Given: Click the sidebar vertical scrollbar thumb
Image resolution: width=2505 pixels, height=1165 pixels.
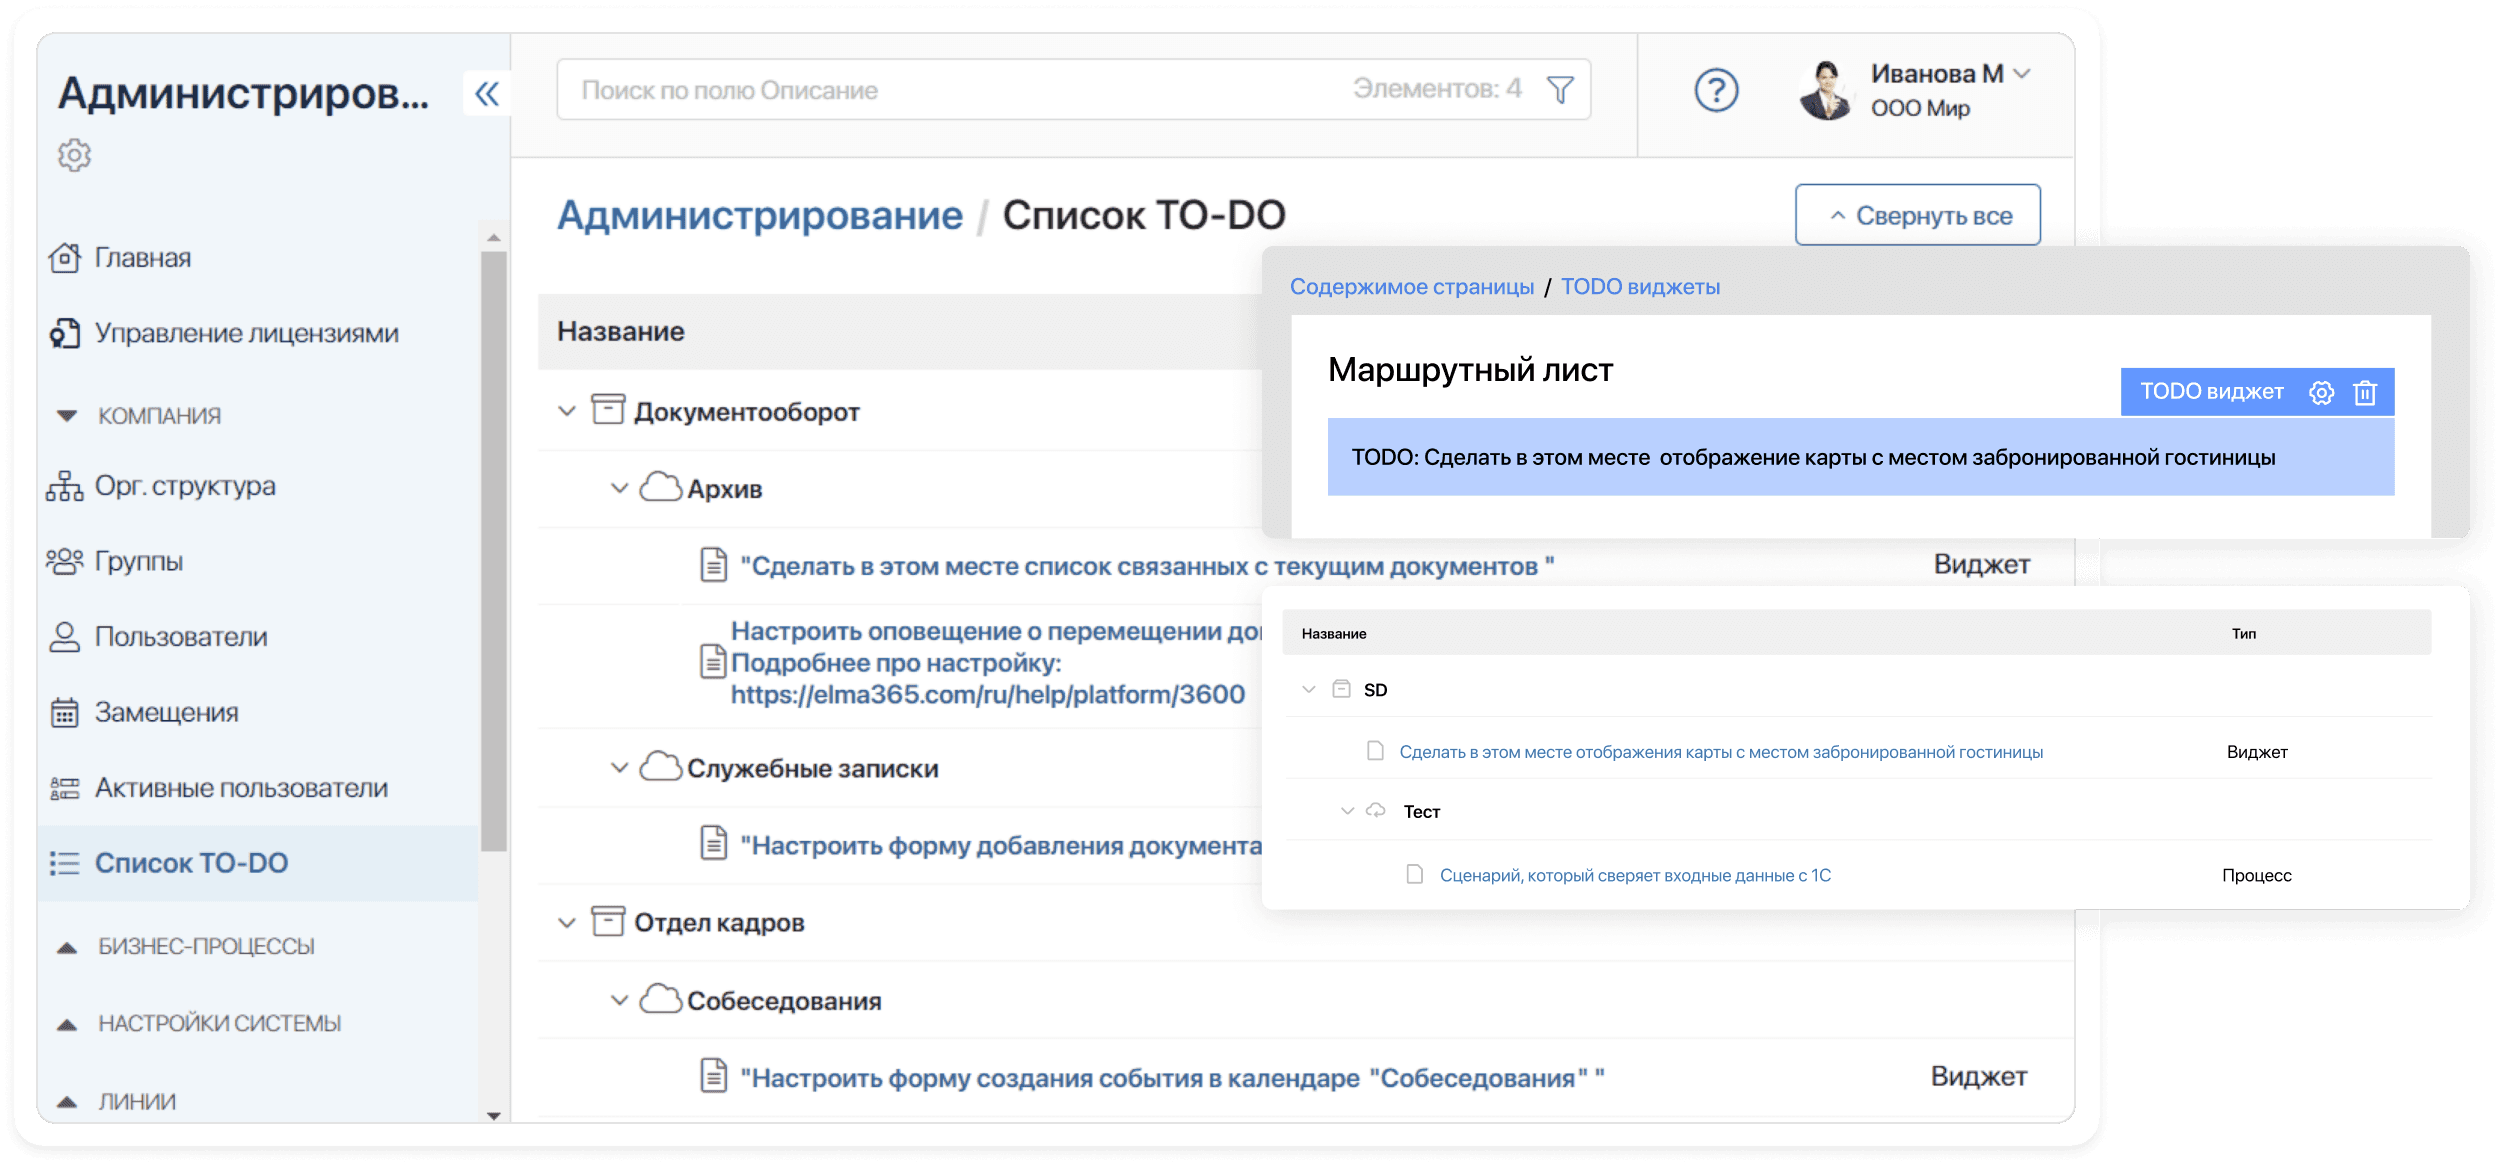Looking at the screenshot, I should pos(493,550).
